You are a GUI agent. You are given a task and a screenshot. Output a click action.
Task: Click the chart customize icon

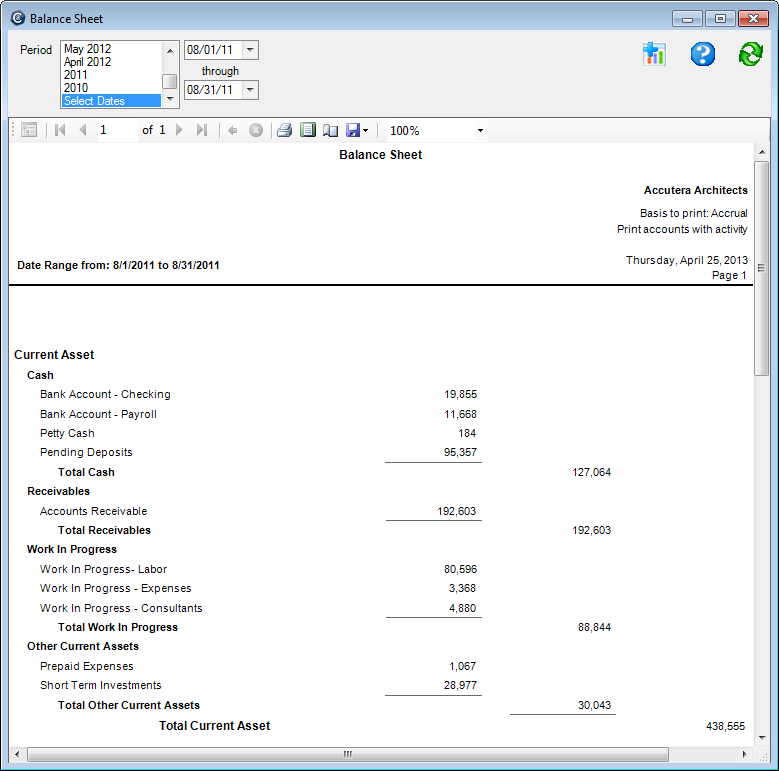(x=654, y=54)
